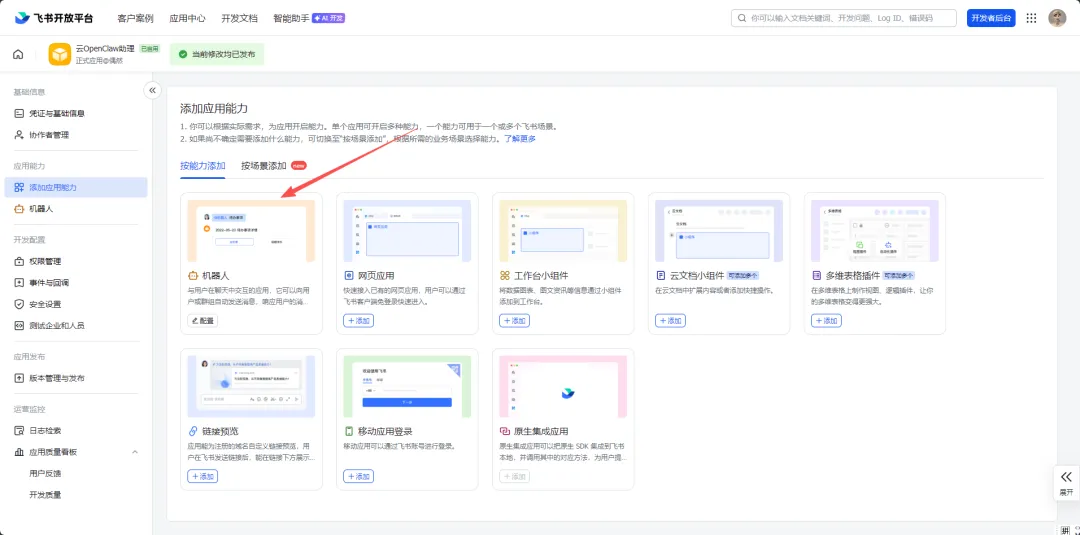Click the 添加应用能力 sidebar icon

click(x=19, y=187)
